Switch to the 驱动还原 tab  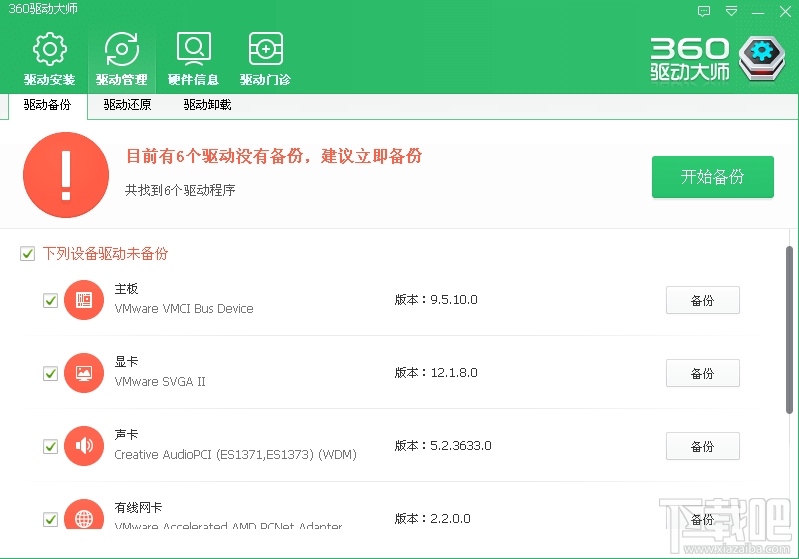pyautogui.click(x=127, y=105)
